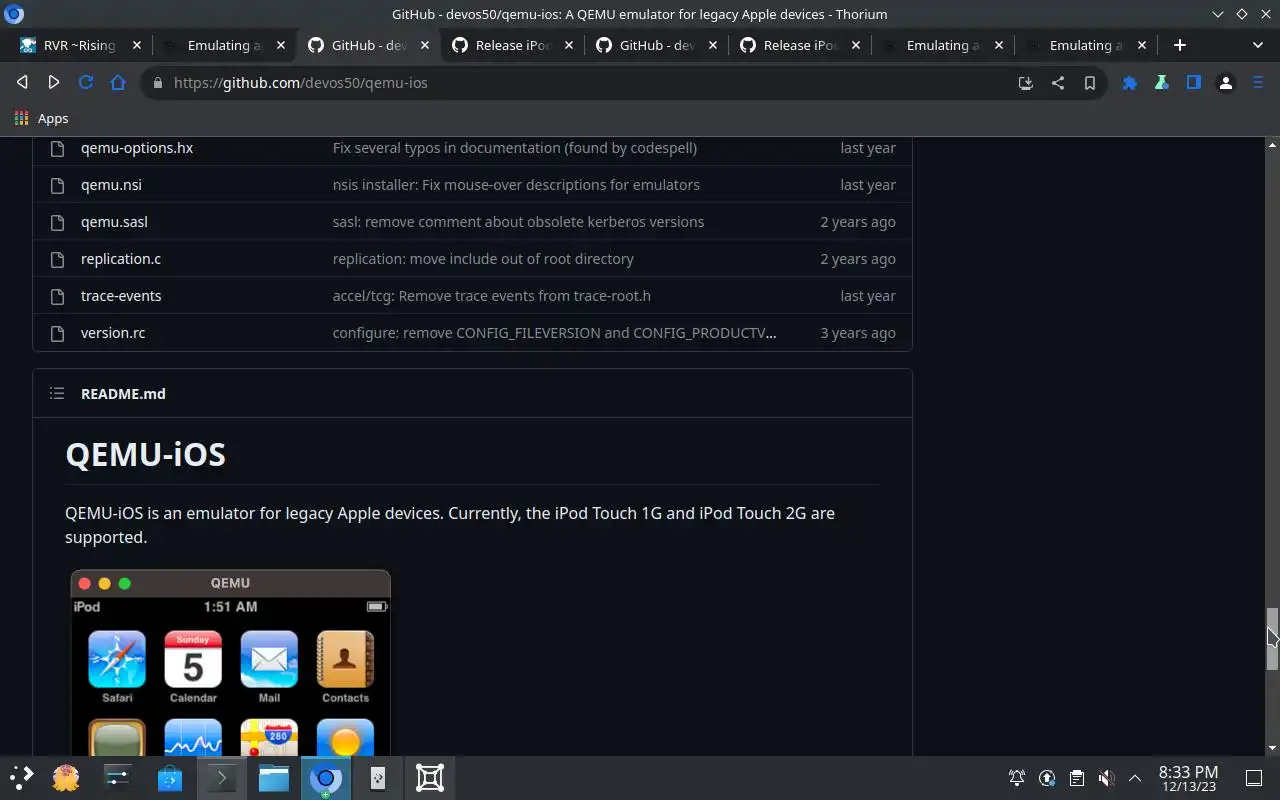Screen dimensions: 1280x800
Task: Close the RVR ~Rising tab
Action: click(x=137, y=45)
